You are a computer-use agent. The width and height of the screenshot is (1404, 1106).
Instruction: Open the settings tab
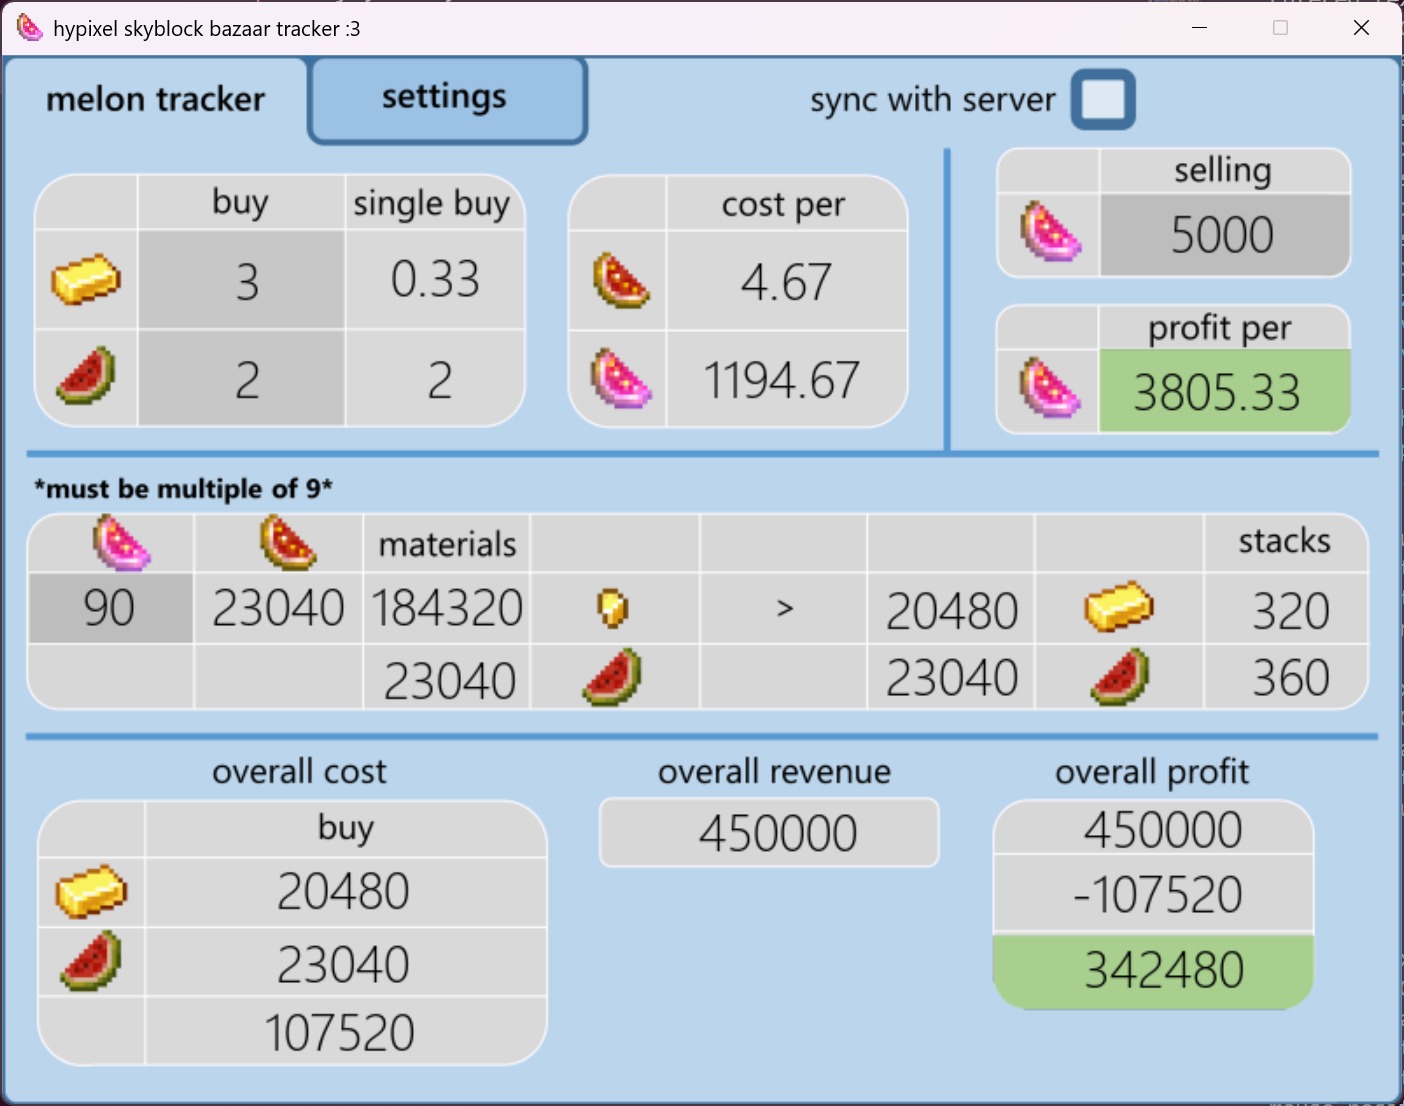(x=447, y=99)
